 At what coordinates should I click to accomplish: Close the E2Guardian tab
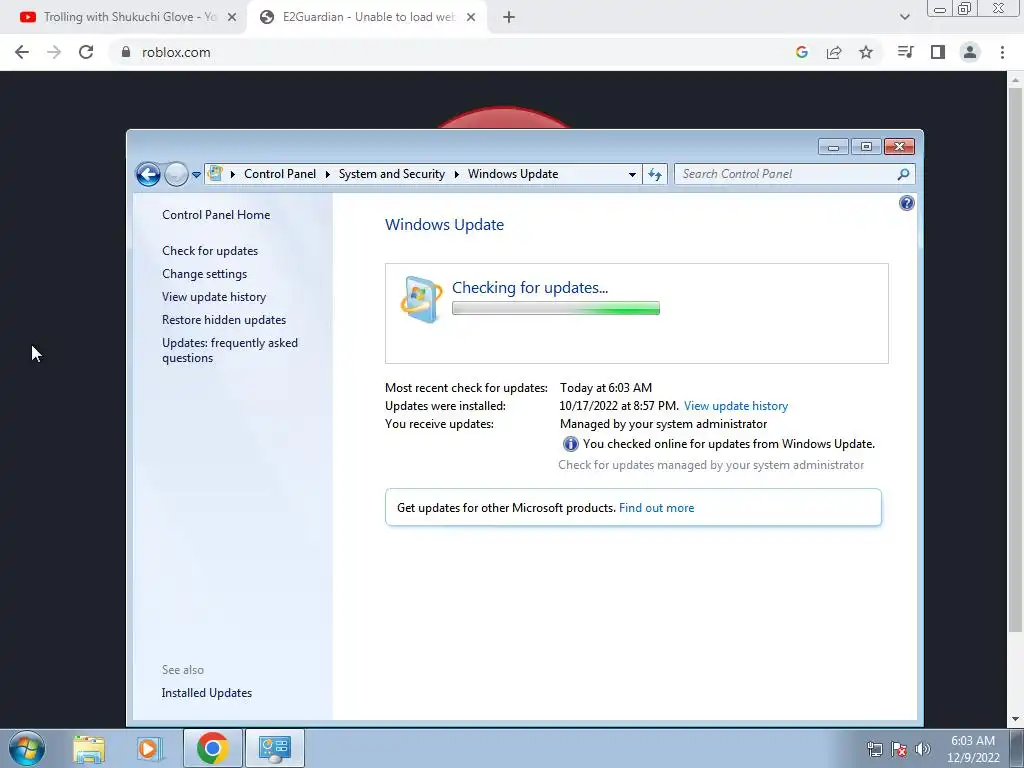(471, 18)
